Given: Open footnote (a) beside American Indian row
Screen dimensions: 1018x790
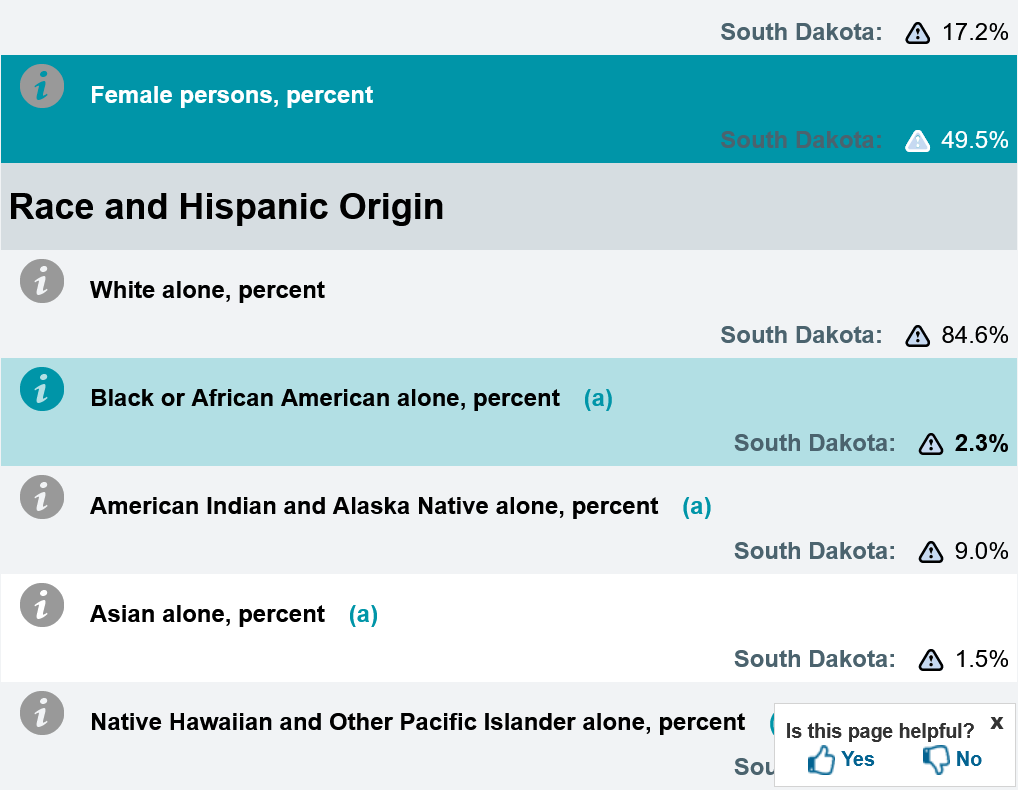Looking at the screenshot, I should click(697, 506).
